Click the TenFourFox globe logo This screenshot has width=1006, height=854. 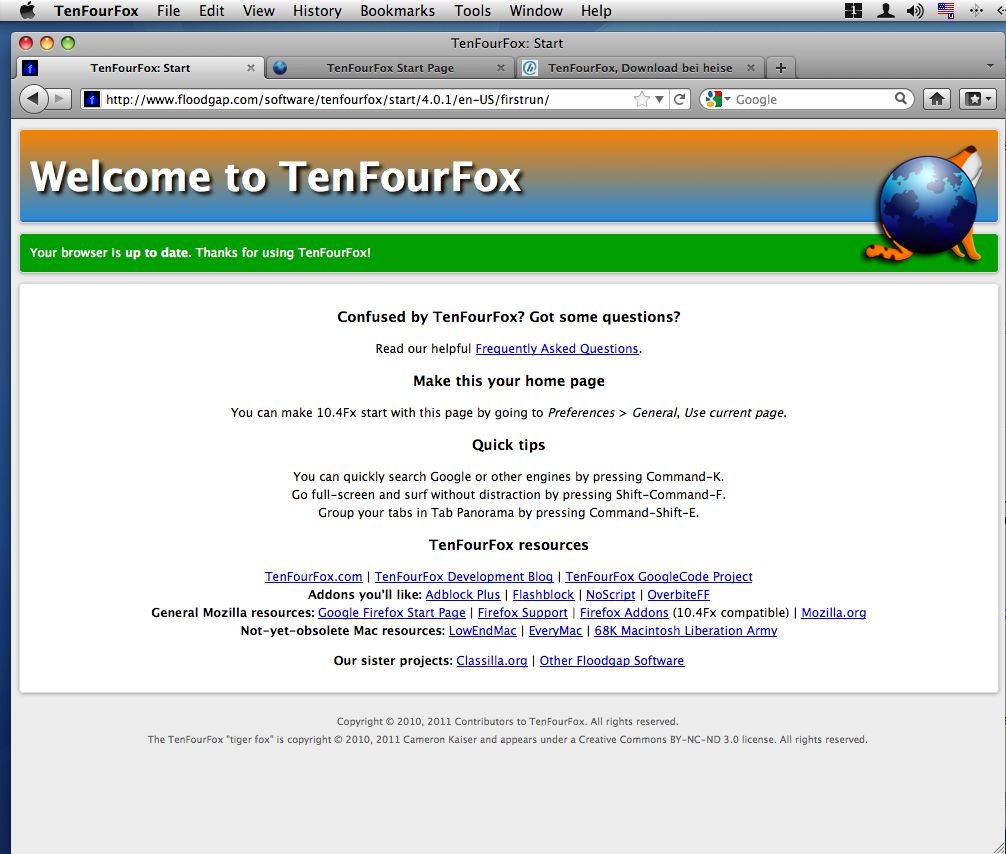pyautogui.click(x=928, y=206)
